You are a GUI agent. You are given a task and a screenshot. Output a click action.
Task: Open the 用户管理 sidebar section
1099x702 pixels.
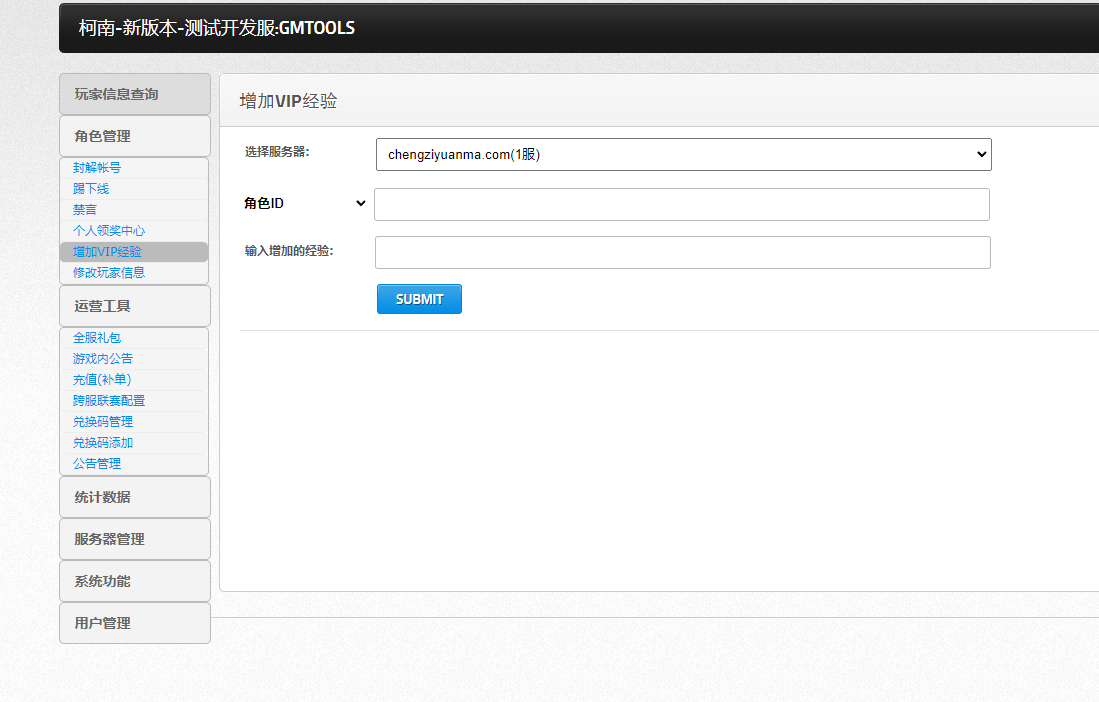tap(135, 623)
